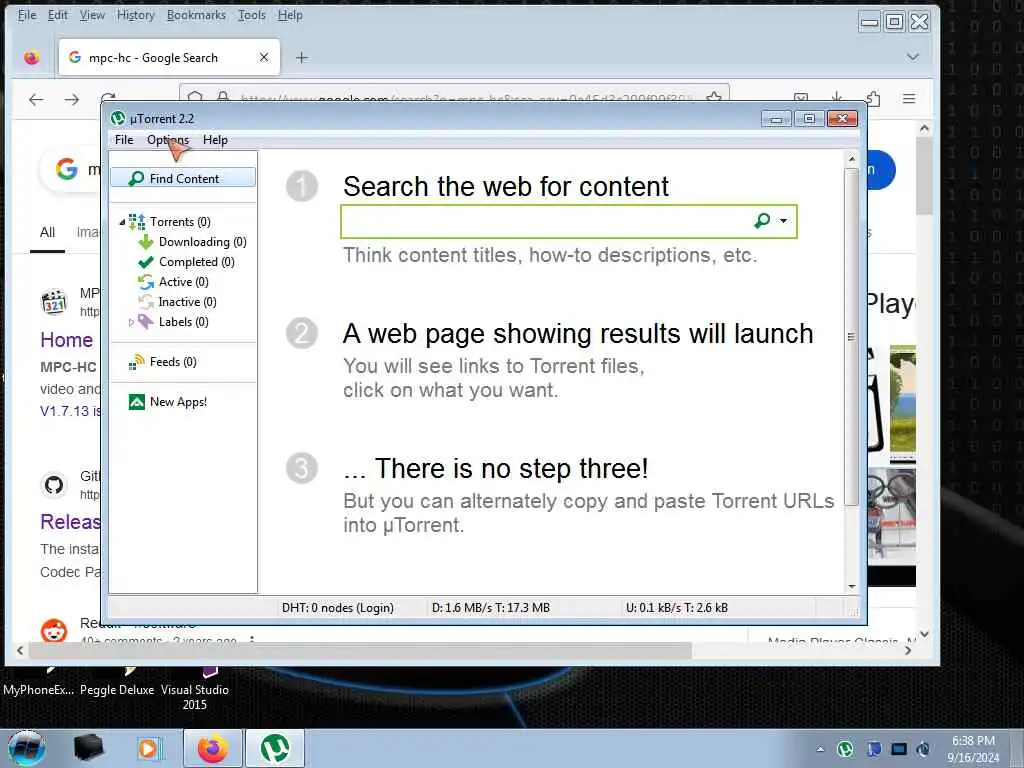Viewport: 1024px width, 768px height.
Task: Click the Active torrents icon
Action: click(x=146, y=281)
